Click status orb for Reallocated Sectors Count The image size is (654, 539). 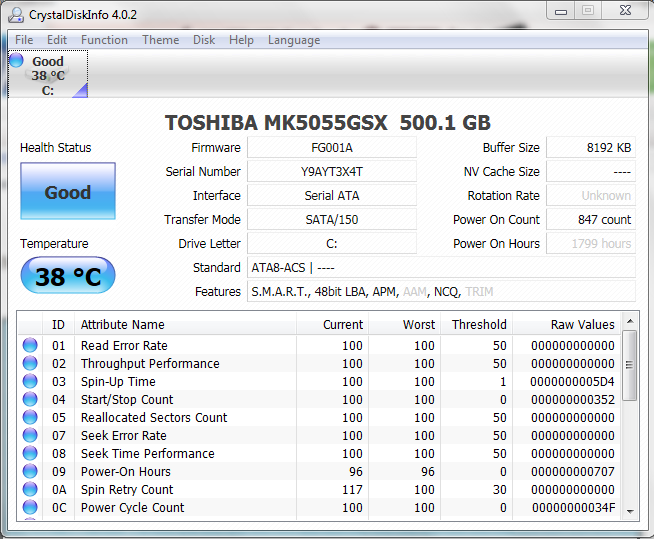[x=30, y=417]
